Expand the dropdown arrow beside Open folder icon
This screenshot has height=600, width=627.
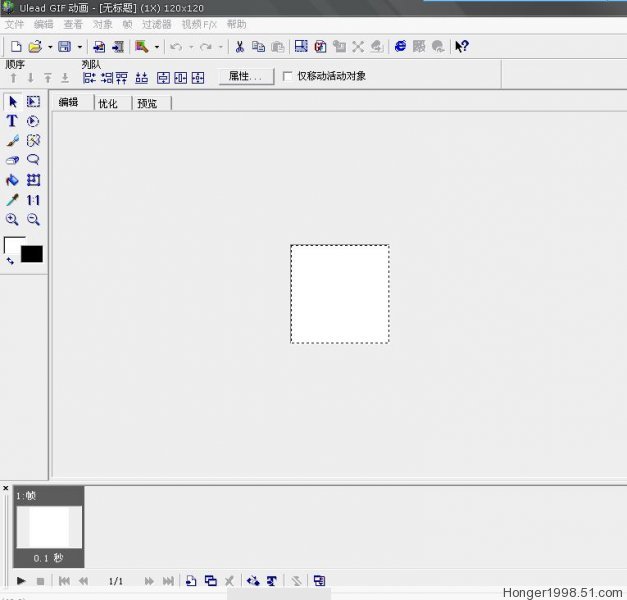click(49, 46)
